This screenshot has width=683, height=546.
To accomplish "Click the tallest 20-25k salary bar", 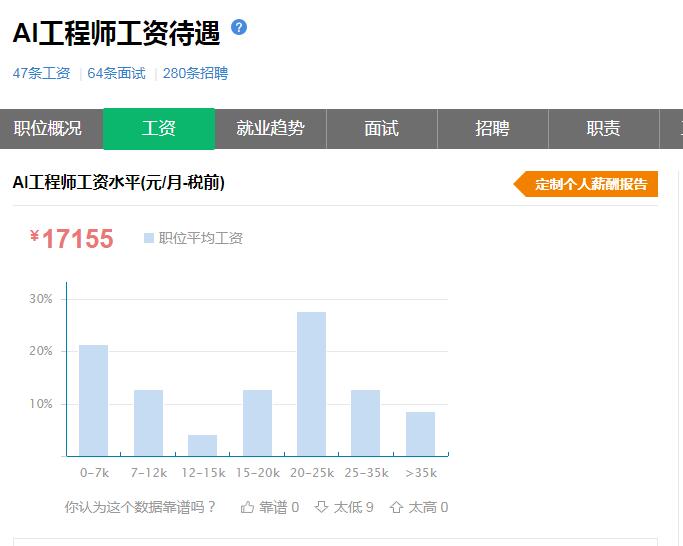I will [x=311, y=384].
